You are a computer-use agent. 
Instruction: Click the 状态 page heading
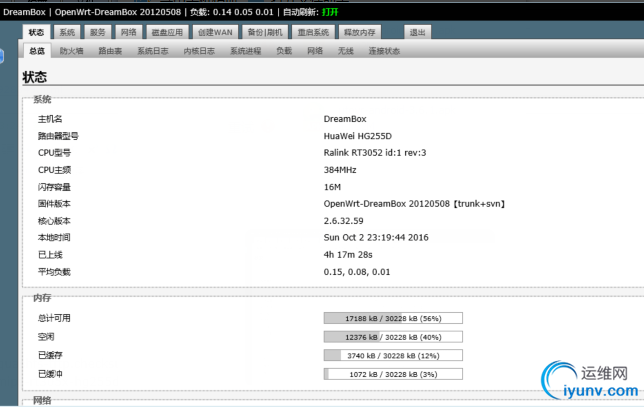point(35,77)
